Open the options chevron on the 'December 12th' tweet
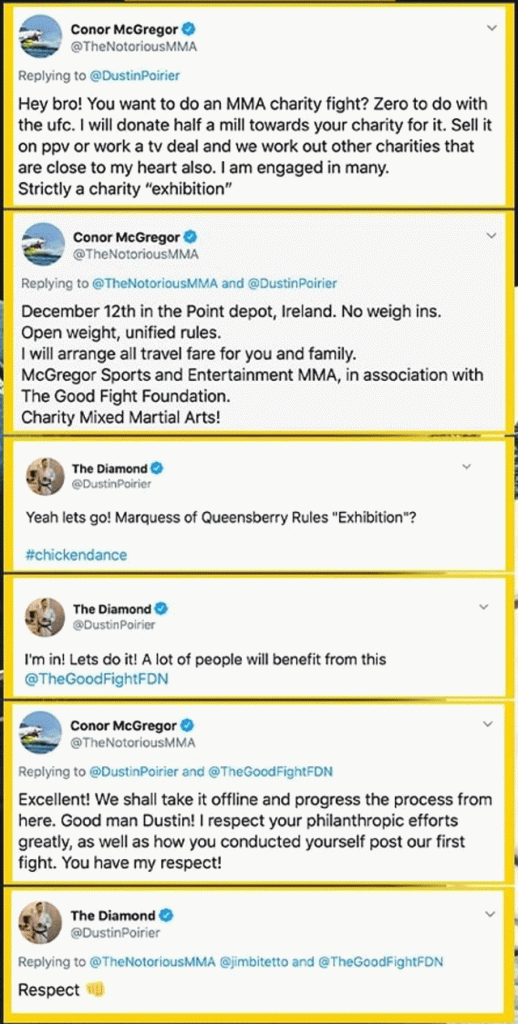 (493, 235)
